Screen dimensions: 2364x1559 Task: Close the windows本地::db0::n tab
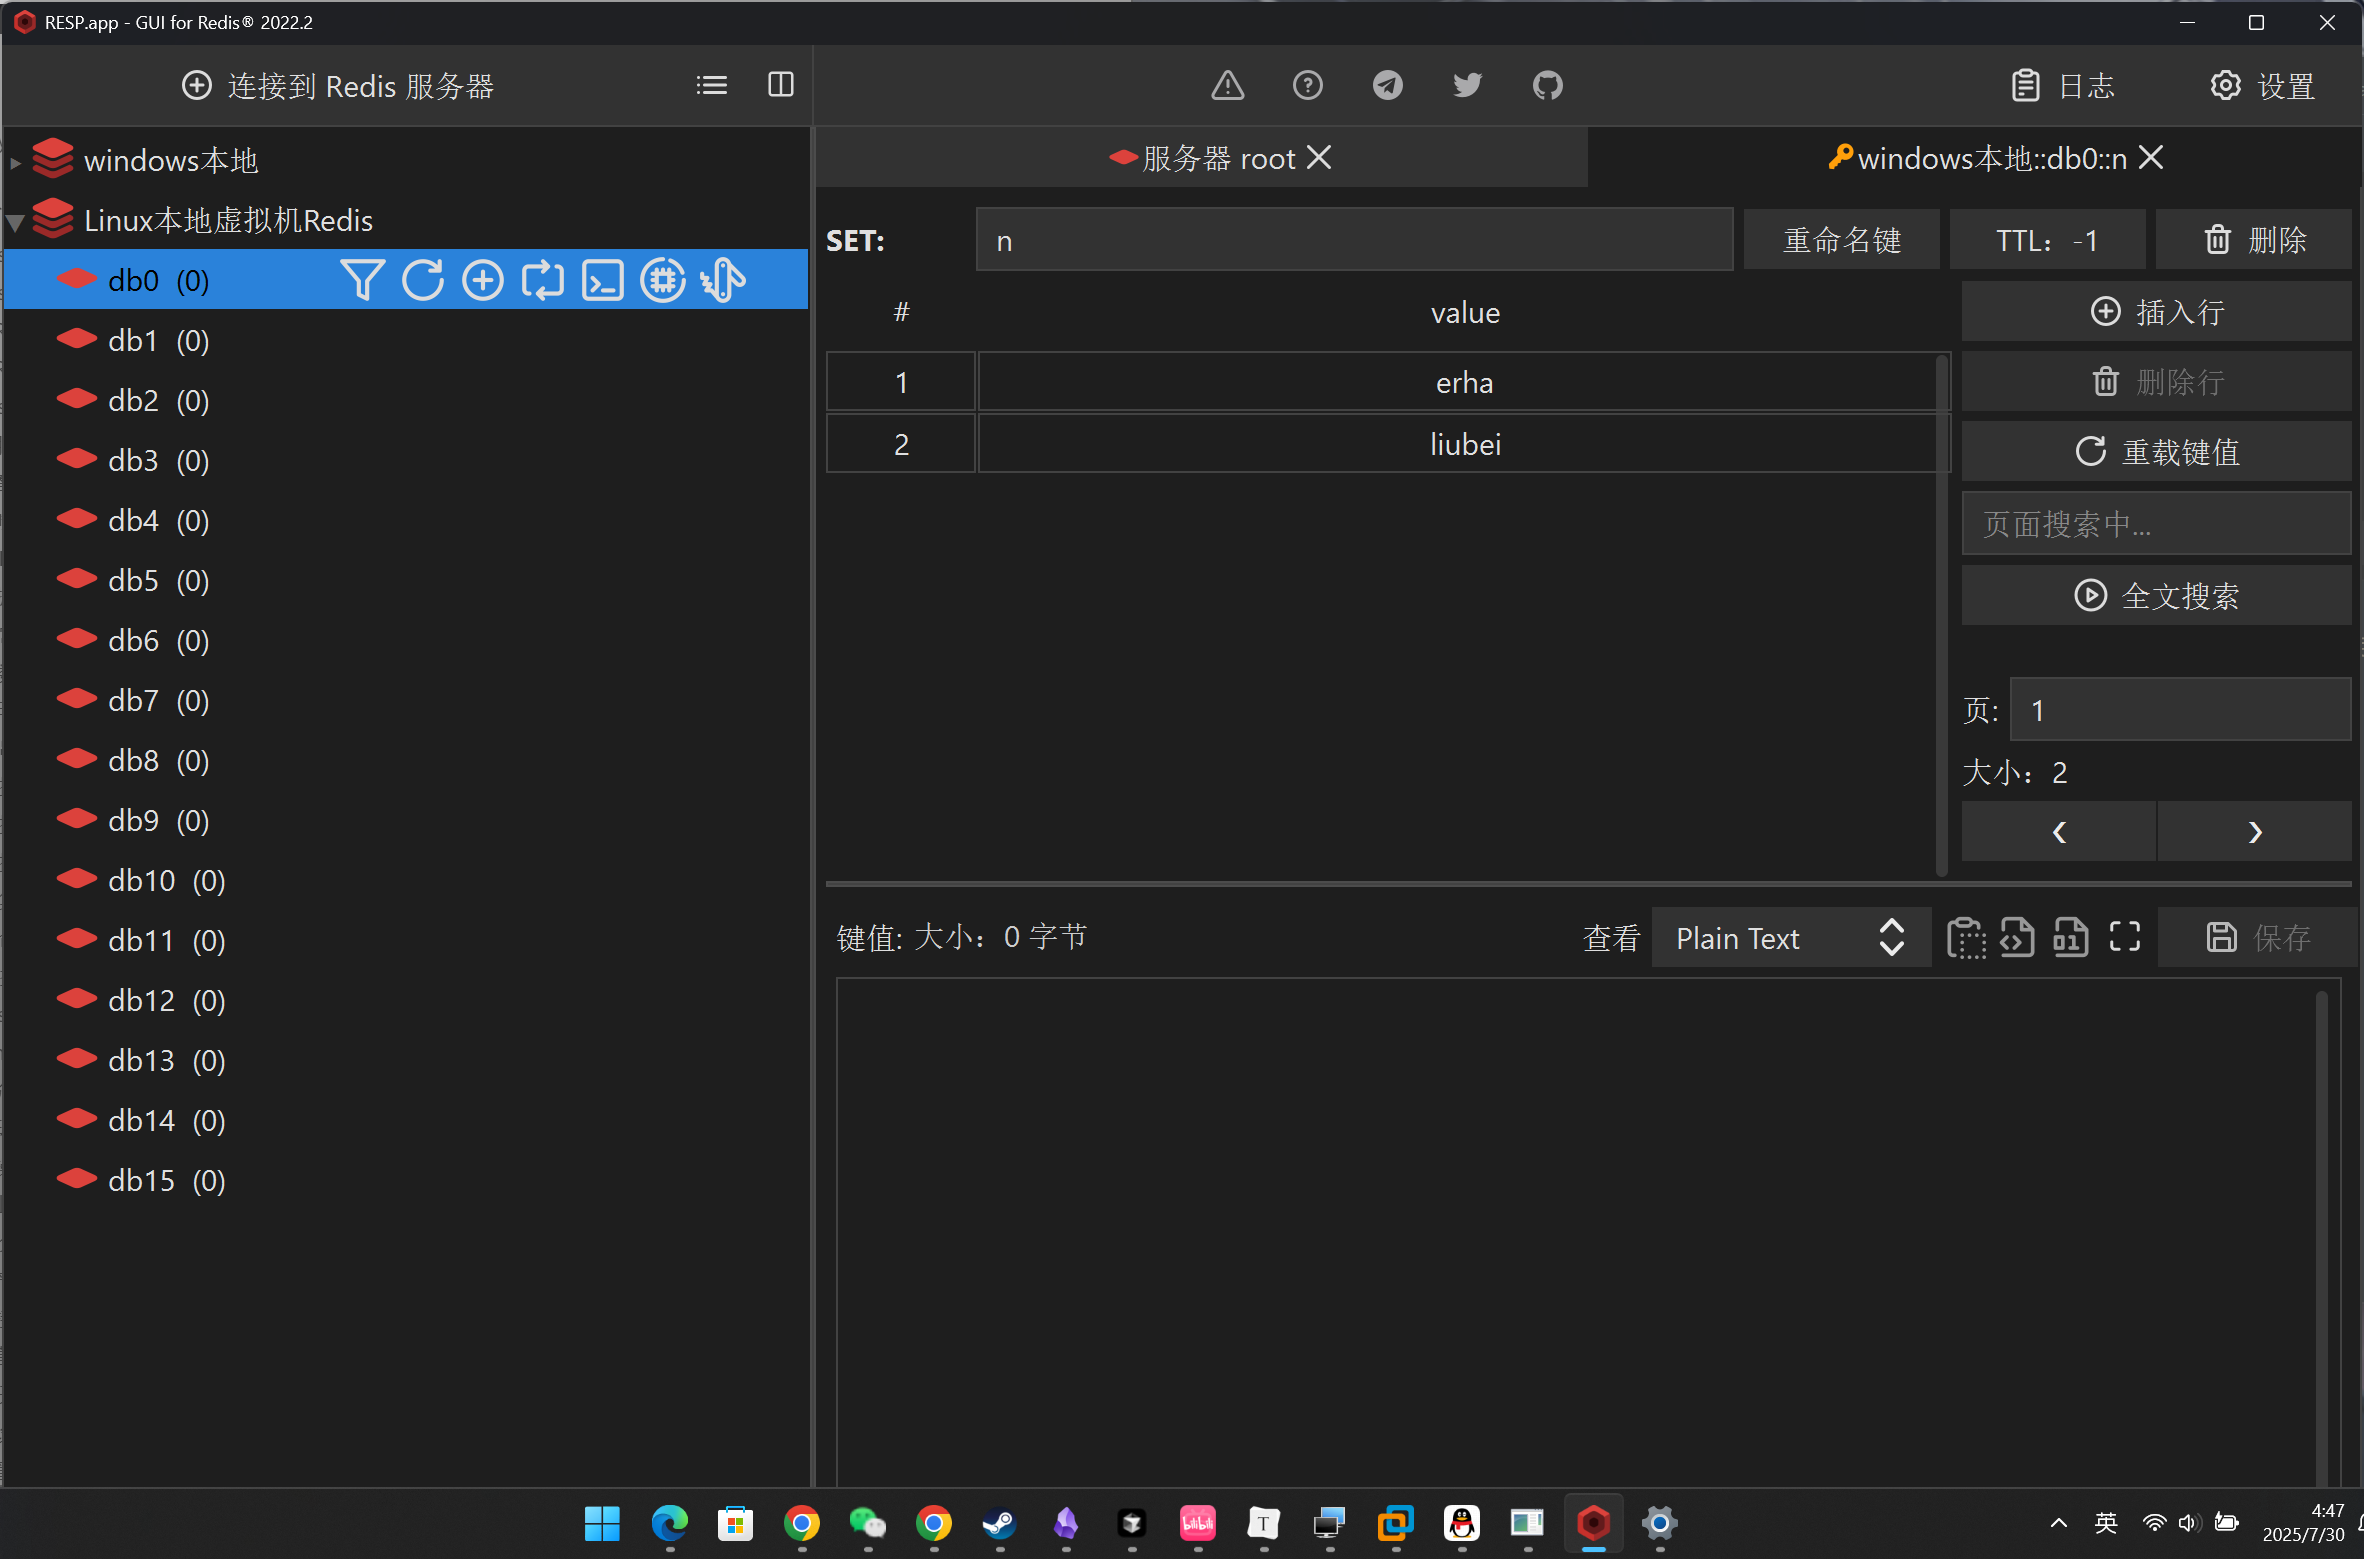[x=2151, y=158]
